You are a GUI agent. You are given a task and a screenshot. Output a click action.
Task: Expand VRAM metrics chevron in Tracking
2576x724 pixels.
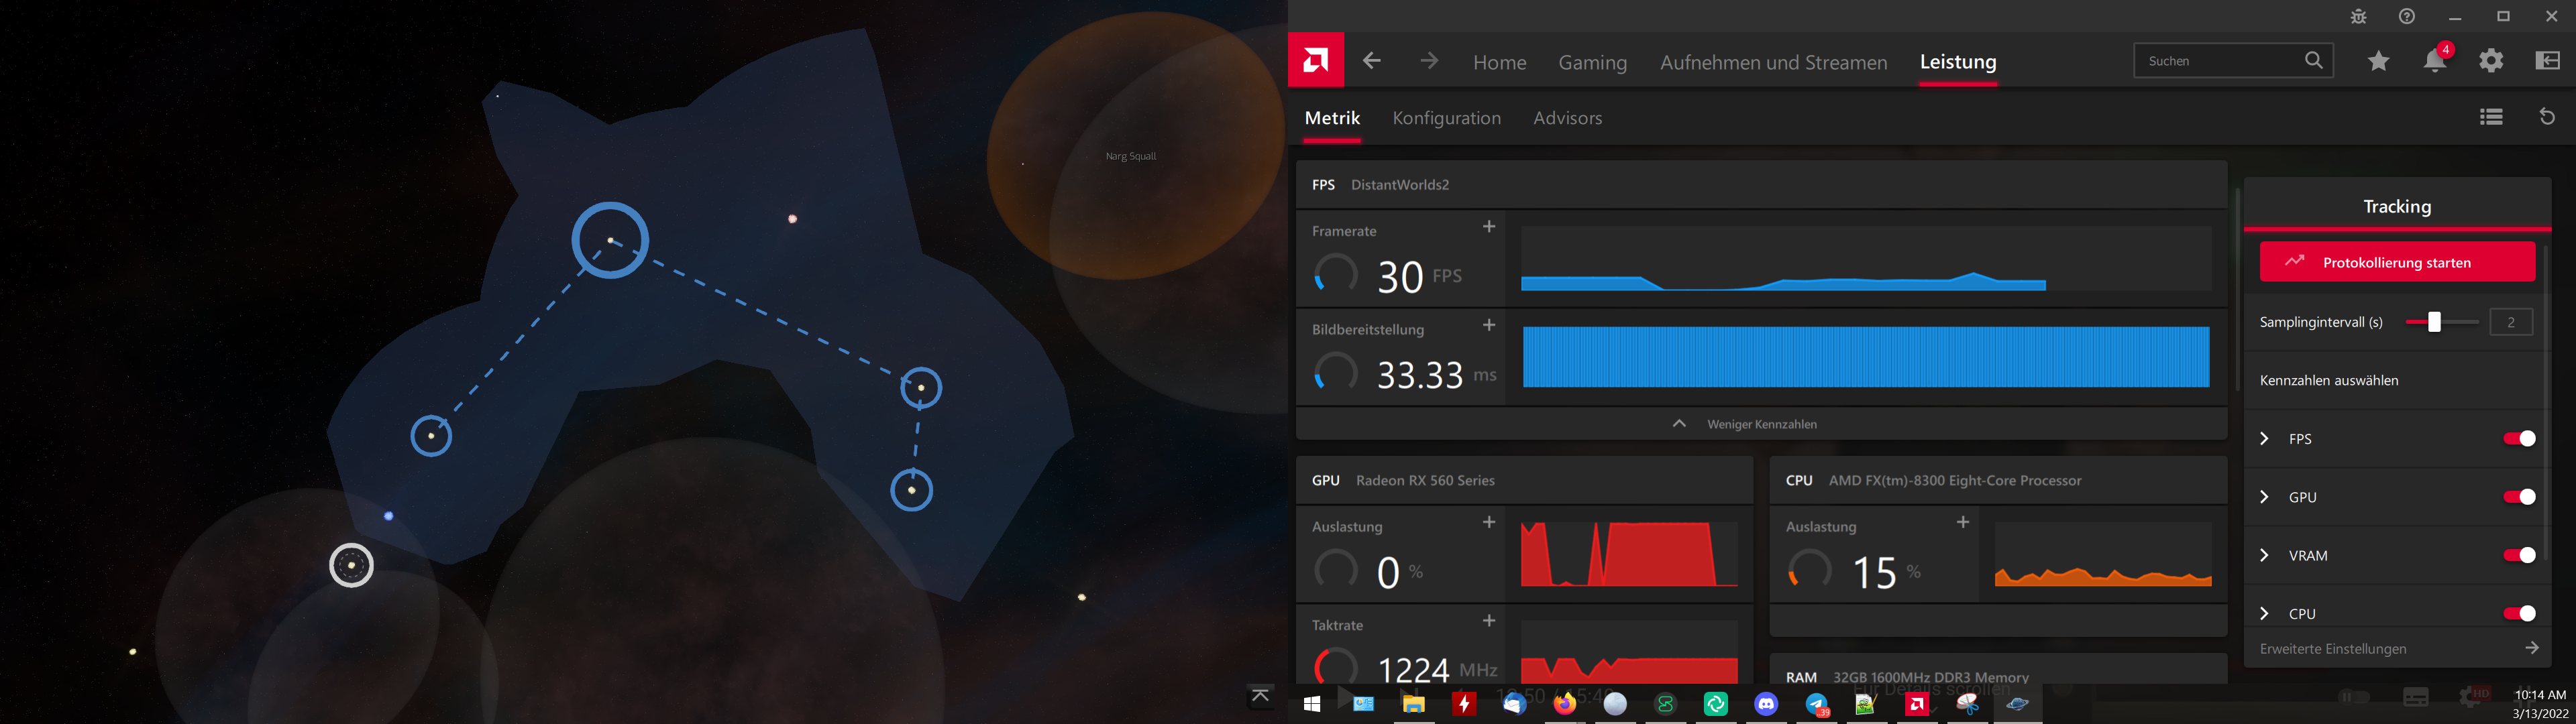(x=2265, y=554)
